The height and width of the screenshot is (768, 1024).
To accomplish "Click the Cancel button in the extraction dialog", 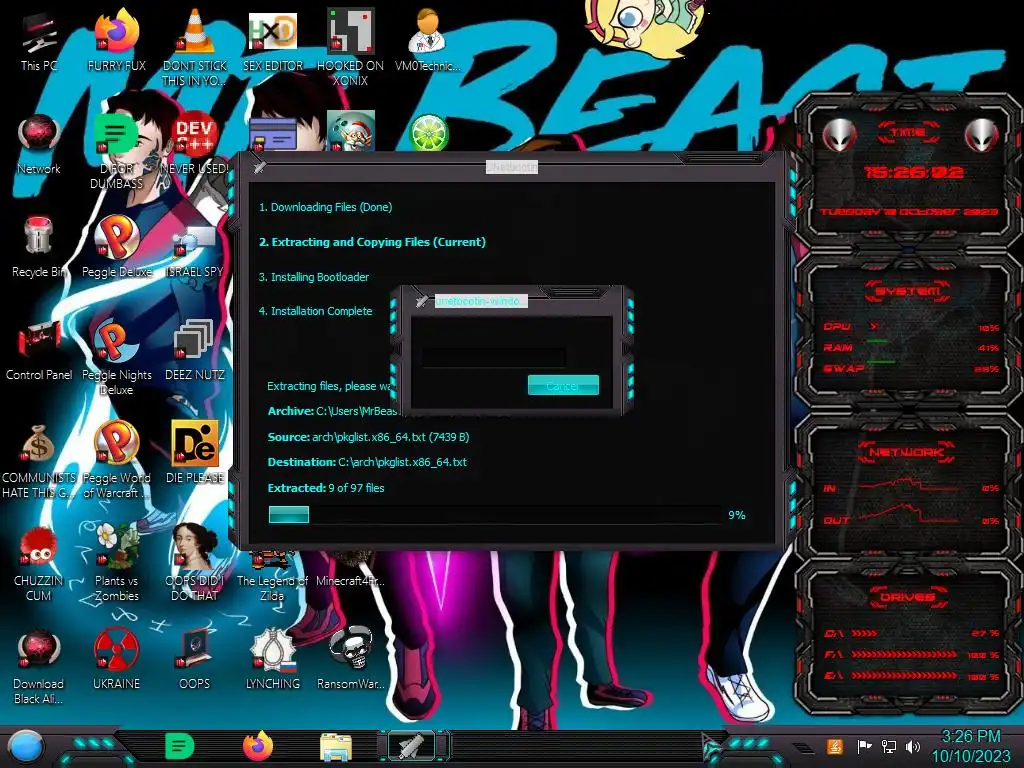I will coord(563,385).
